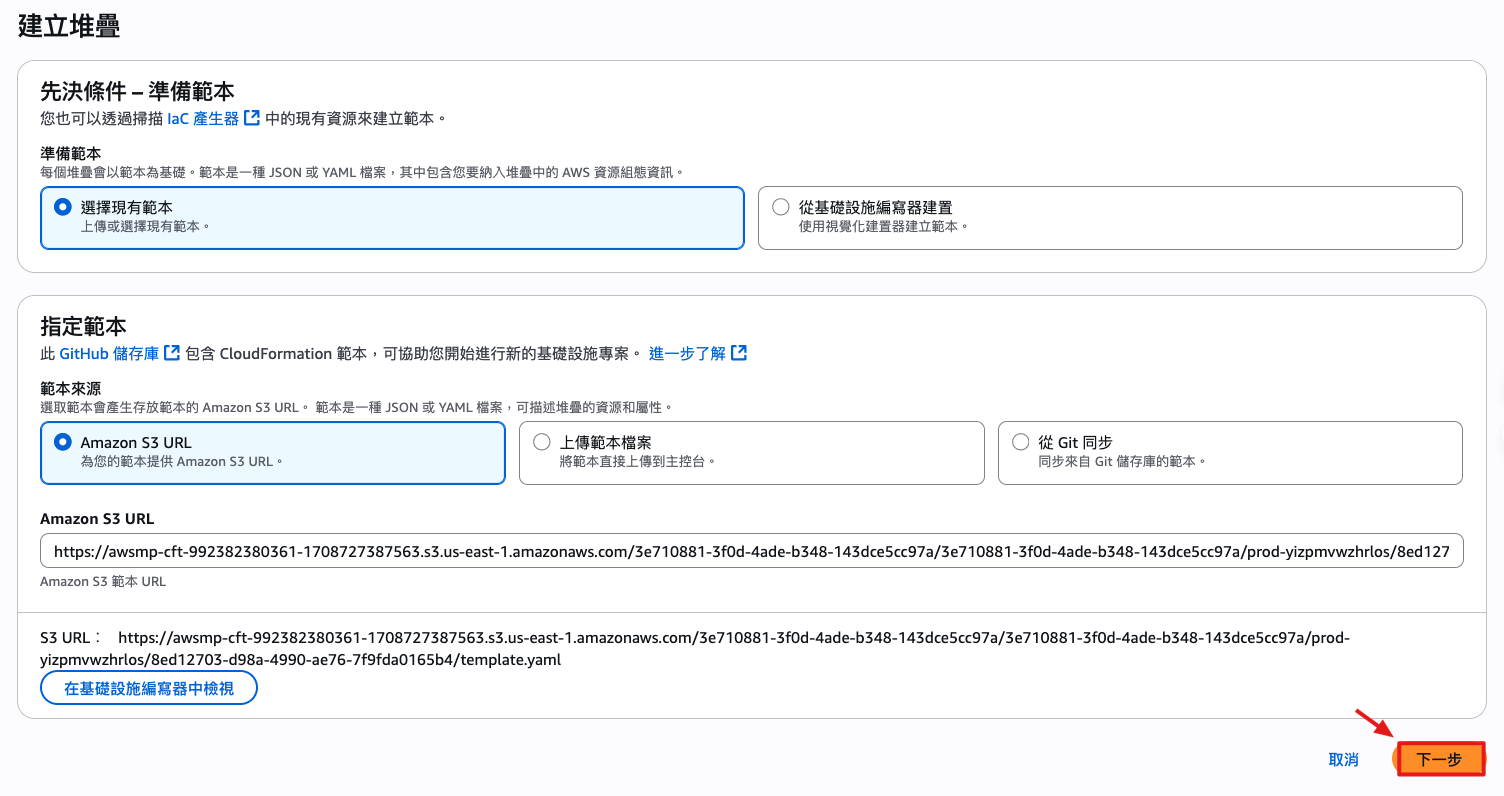Click the 指定範本 section title

(x=83, y=326)
